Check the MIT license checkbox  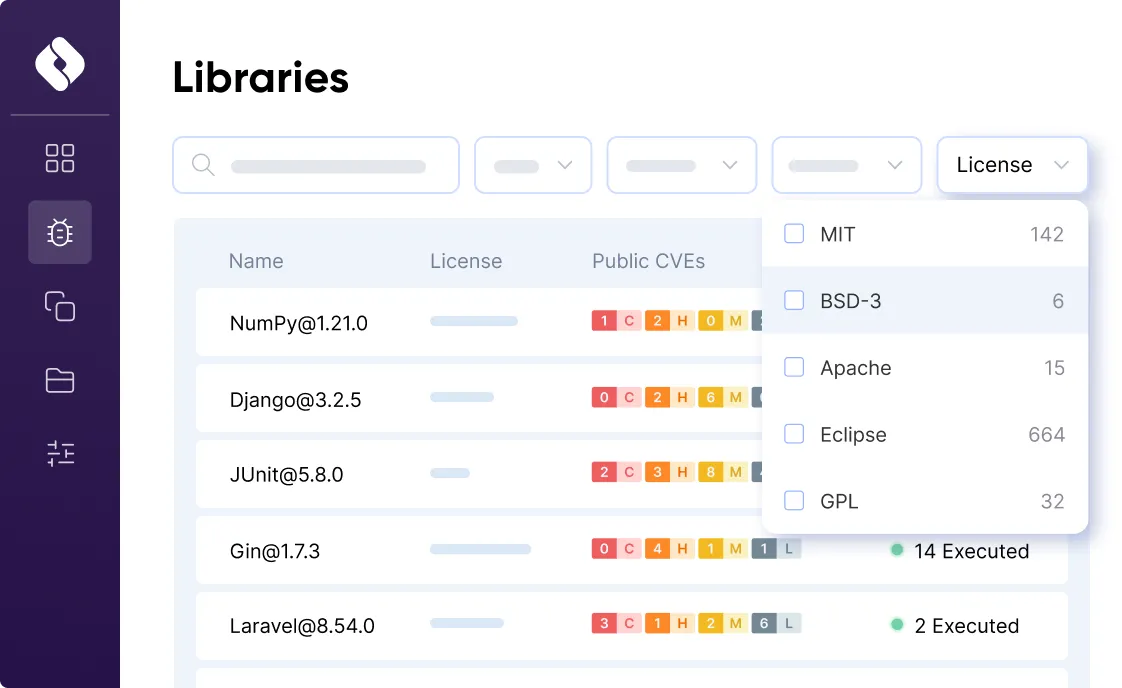click(794, 233)
